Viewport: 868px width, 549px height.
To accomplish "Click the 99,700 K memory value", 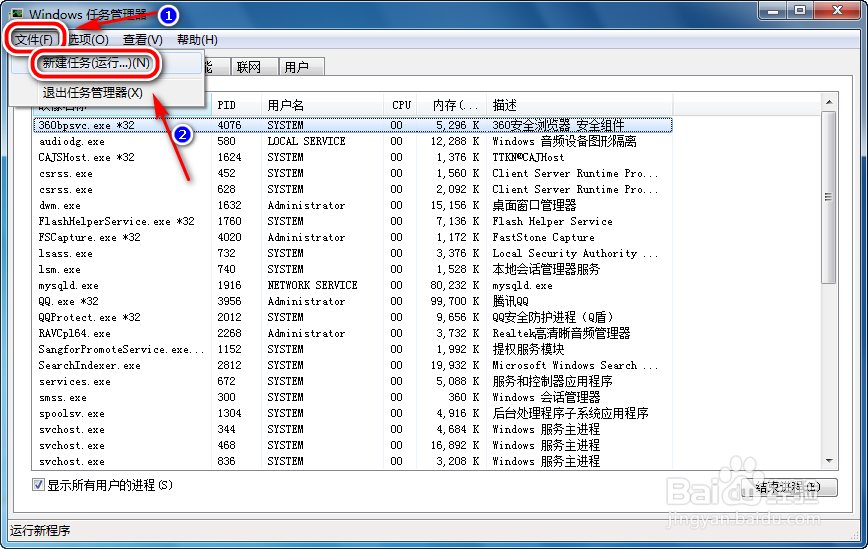I will pyautogui.click(x=454, y=302).
